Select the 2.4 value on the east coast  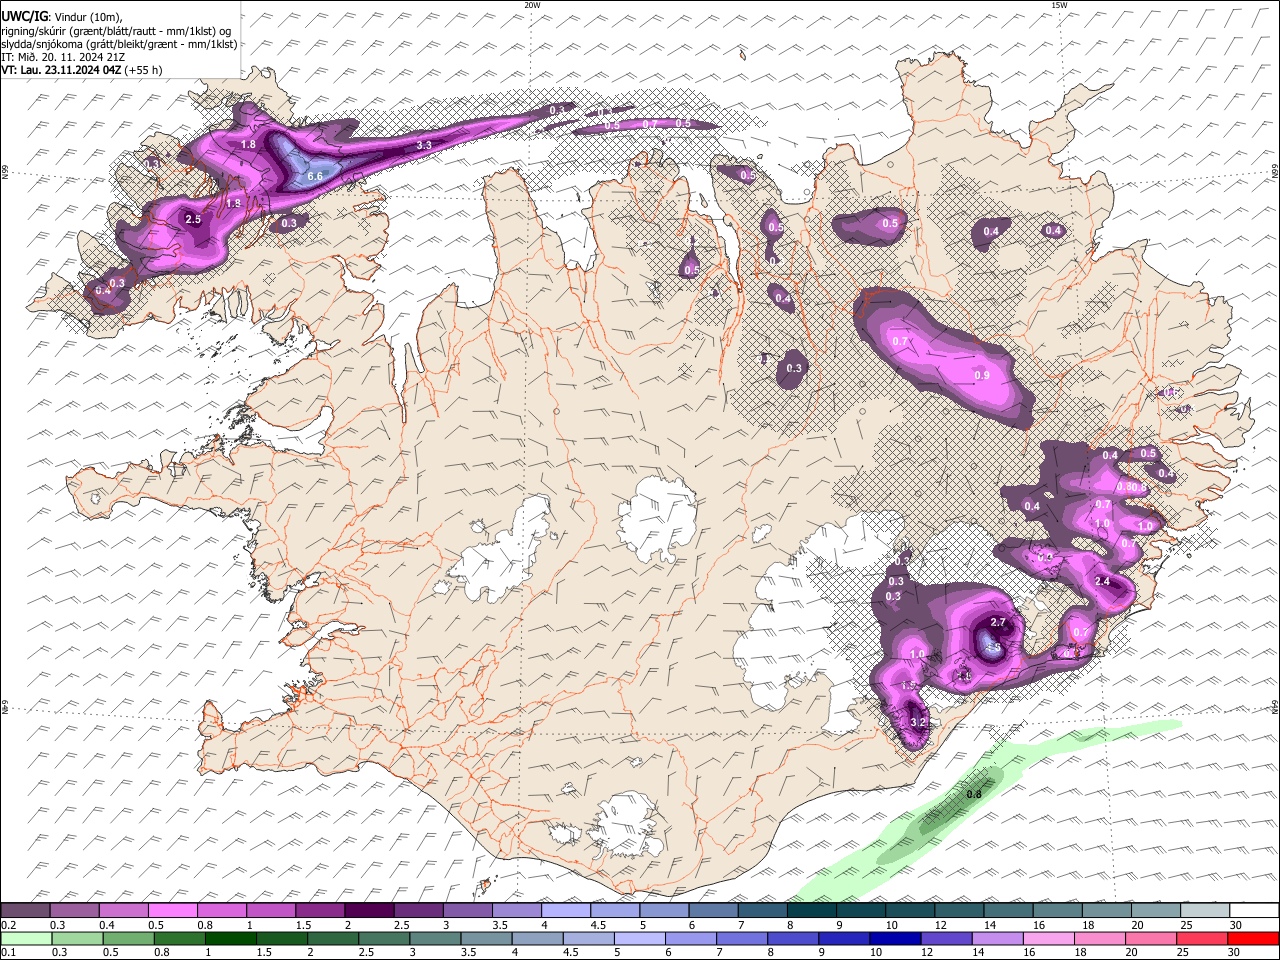tap(1103, 581)
